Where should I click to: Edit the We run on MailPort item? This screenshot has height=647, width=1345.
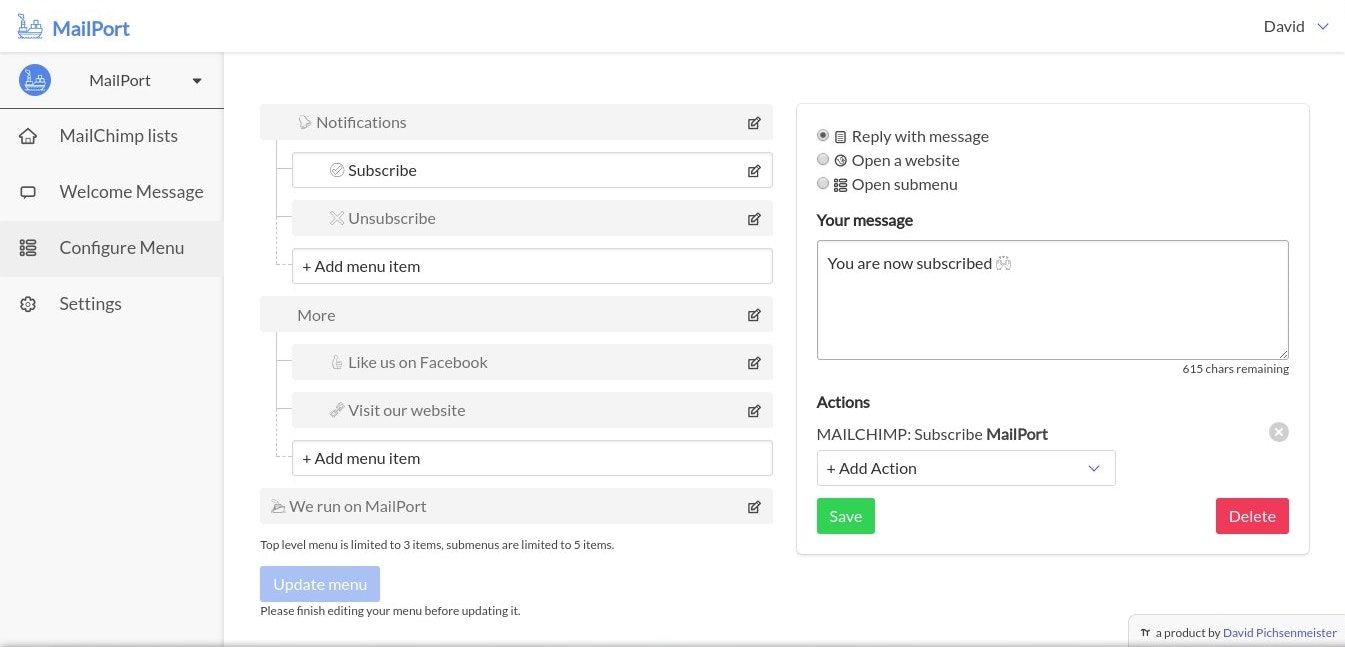coord(754,507)
